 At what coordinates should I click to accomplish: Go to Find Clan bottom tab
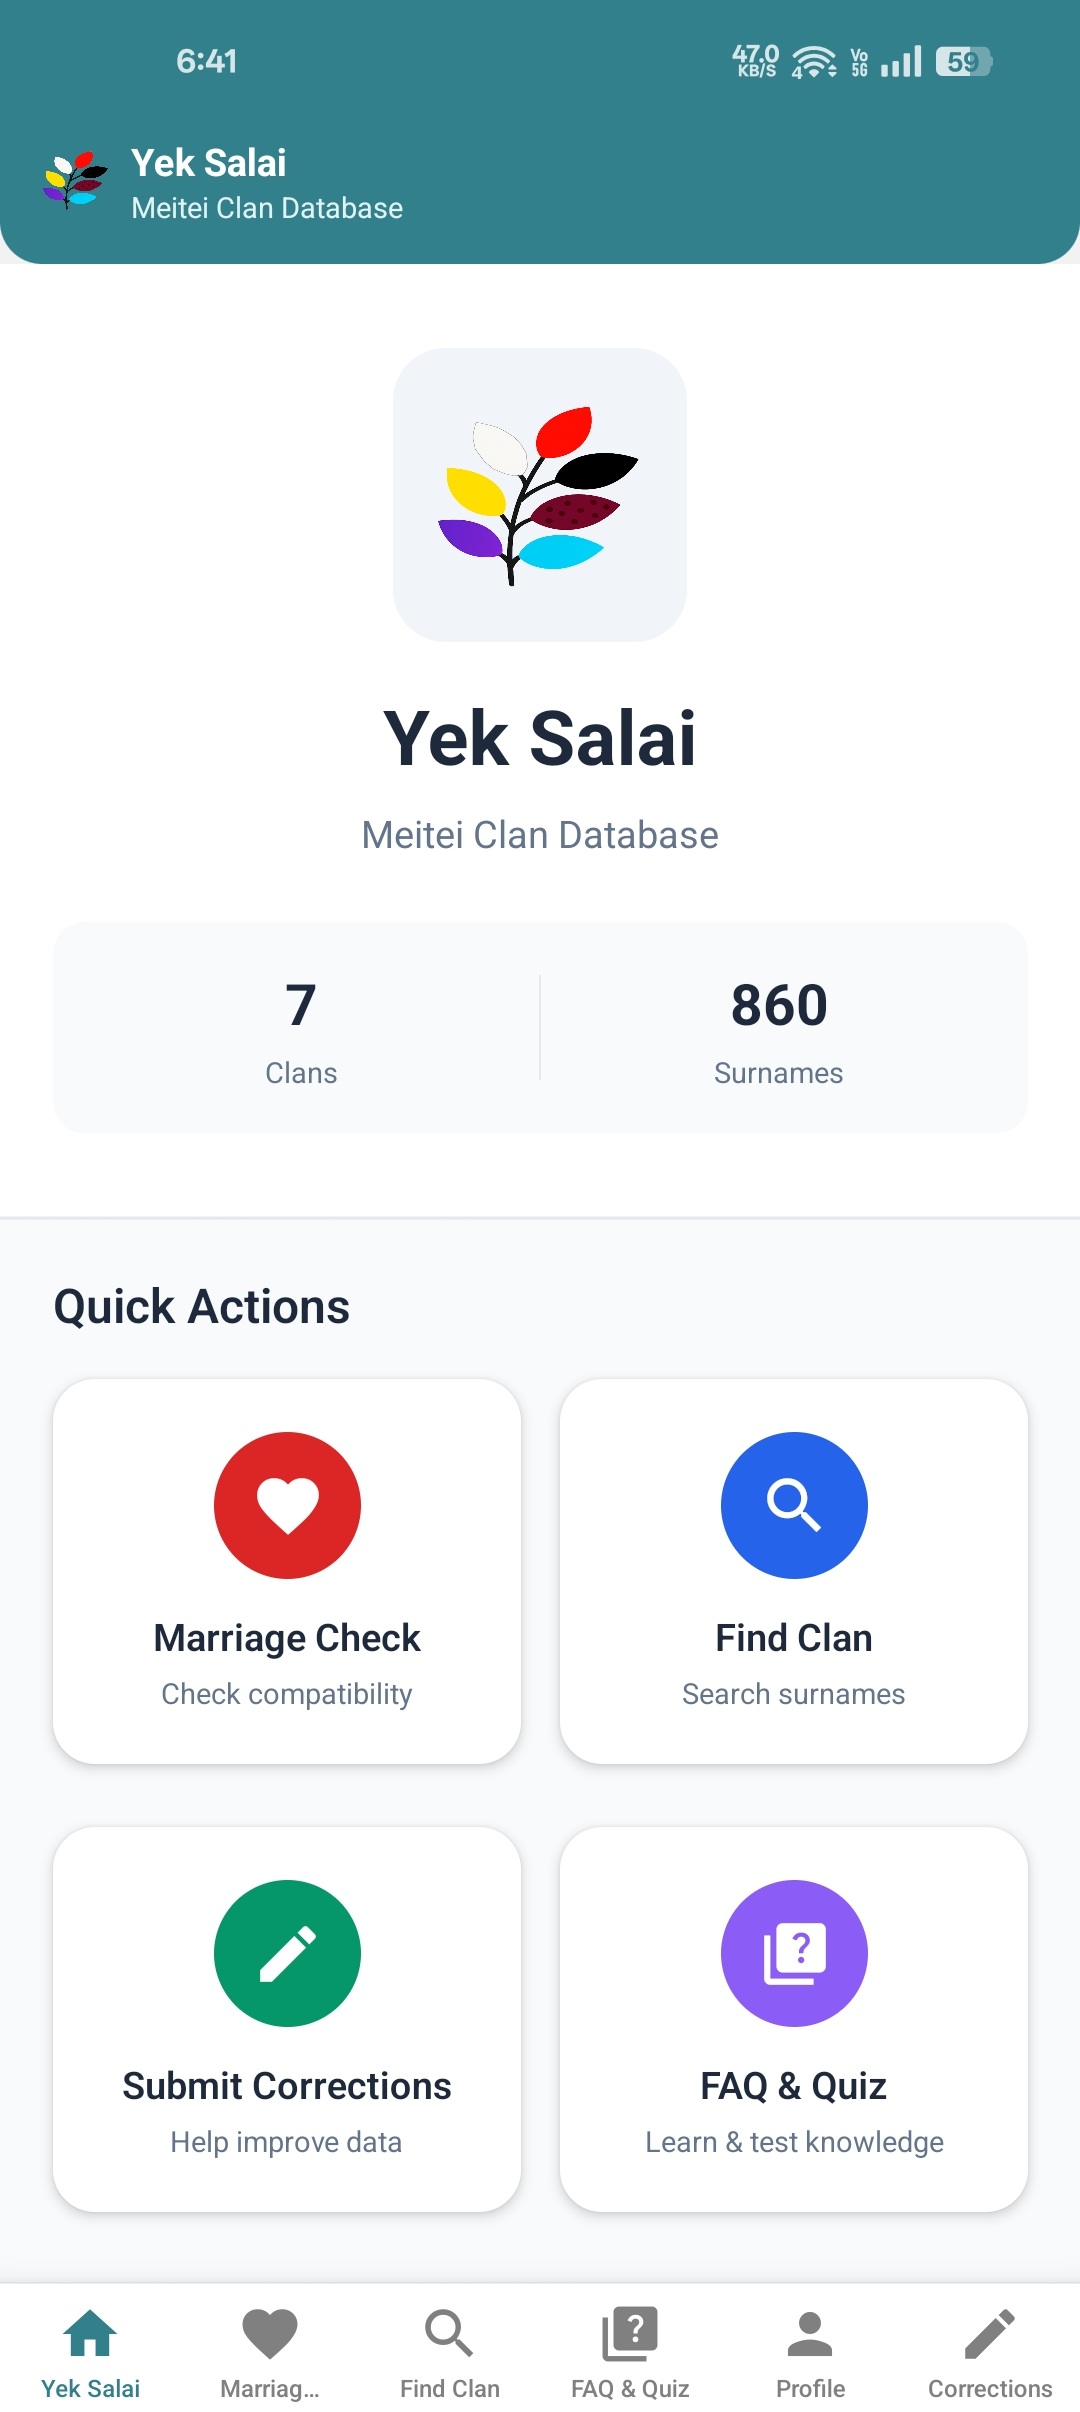coord(450,2352)
